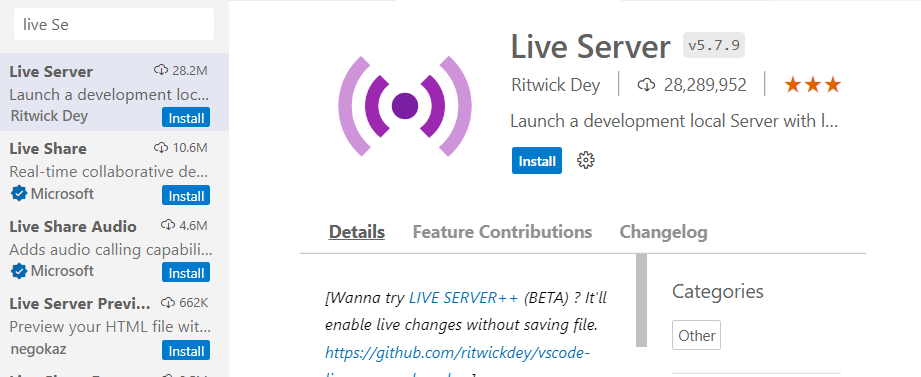
Task: Select Live Server in the extension list
Action: 115,92
